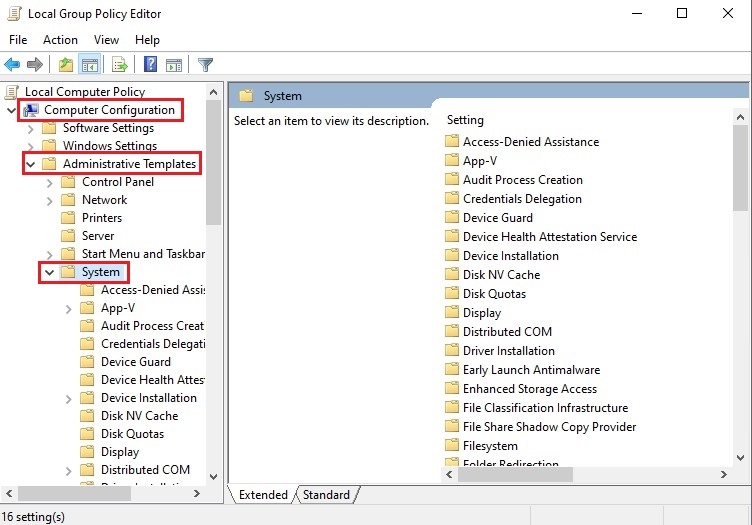Click the Forward arrow toolbar icon
The width and height of the screenshot is (752, 525).
click(x=35, y=64)
